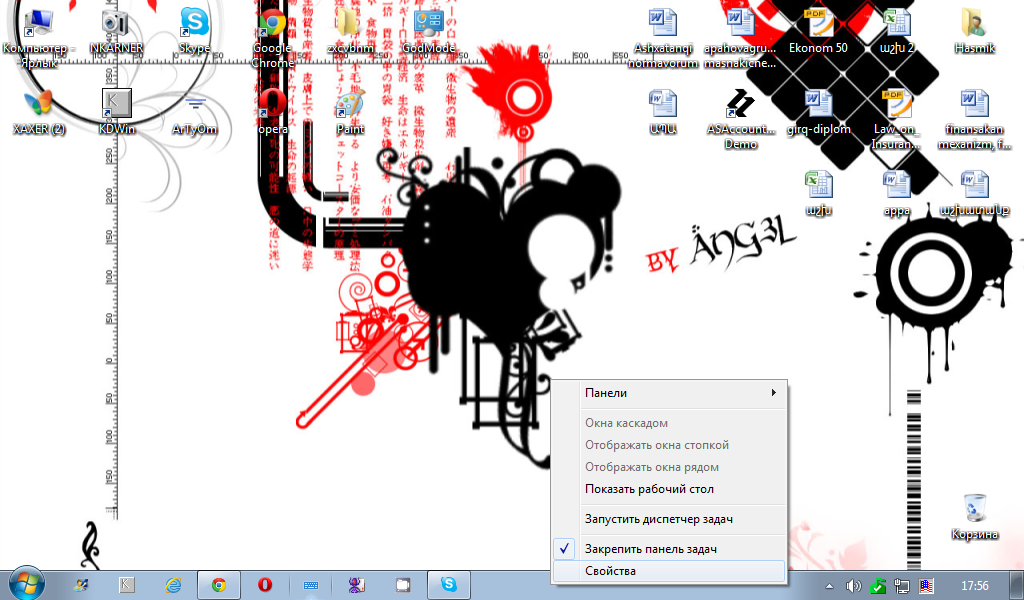Open the Windows Start menu orb
This screenshot has width=1024, height=600.
(x=26, y=584)
